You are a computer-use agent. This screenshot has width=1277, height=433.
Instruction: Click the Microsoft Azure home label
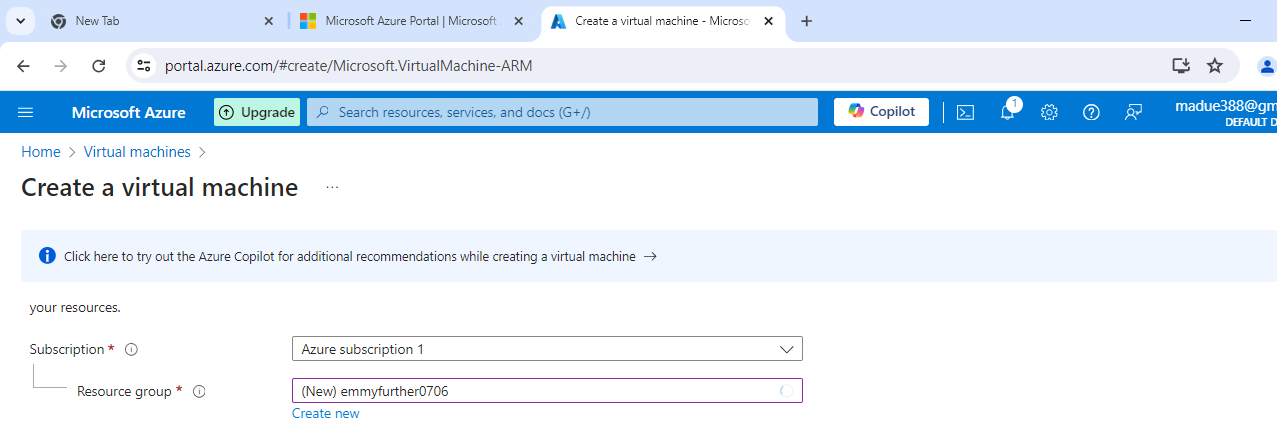click(x=128, y=112)
